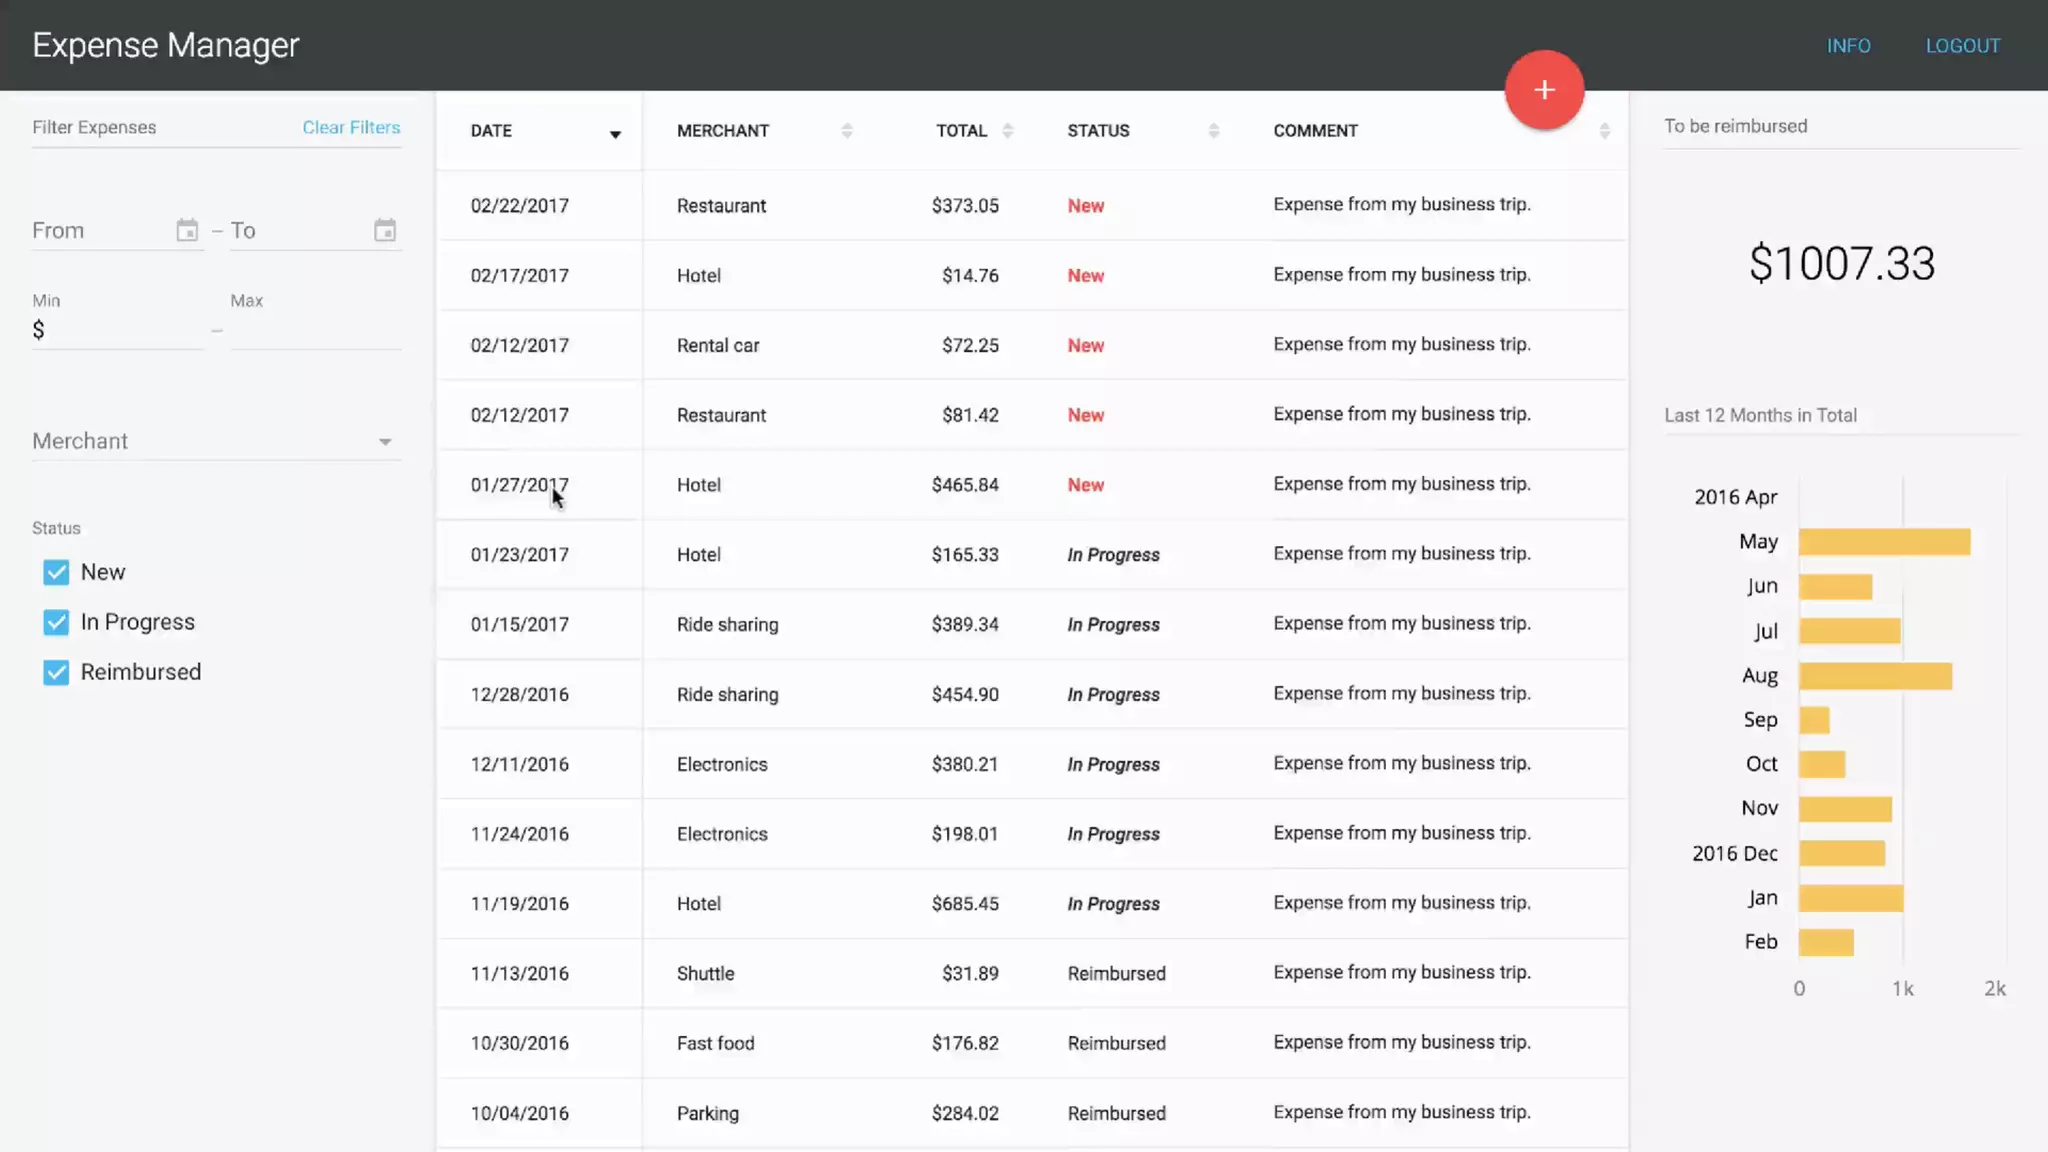Toggle the Date column descending sort arrow
Viewport: 2048px width, 1152px height.
tap(615, 134)
